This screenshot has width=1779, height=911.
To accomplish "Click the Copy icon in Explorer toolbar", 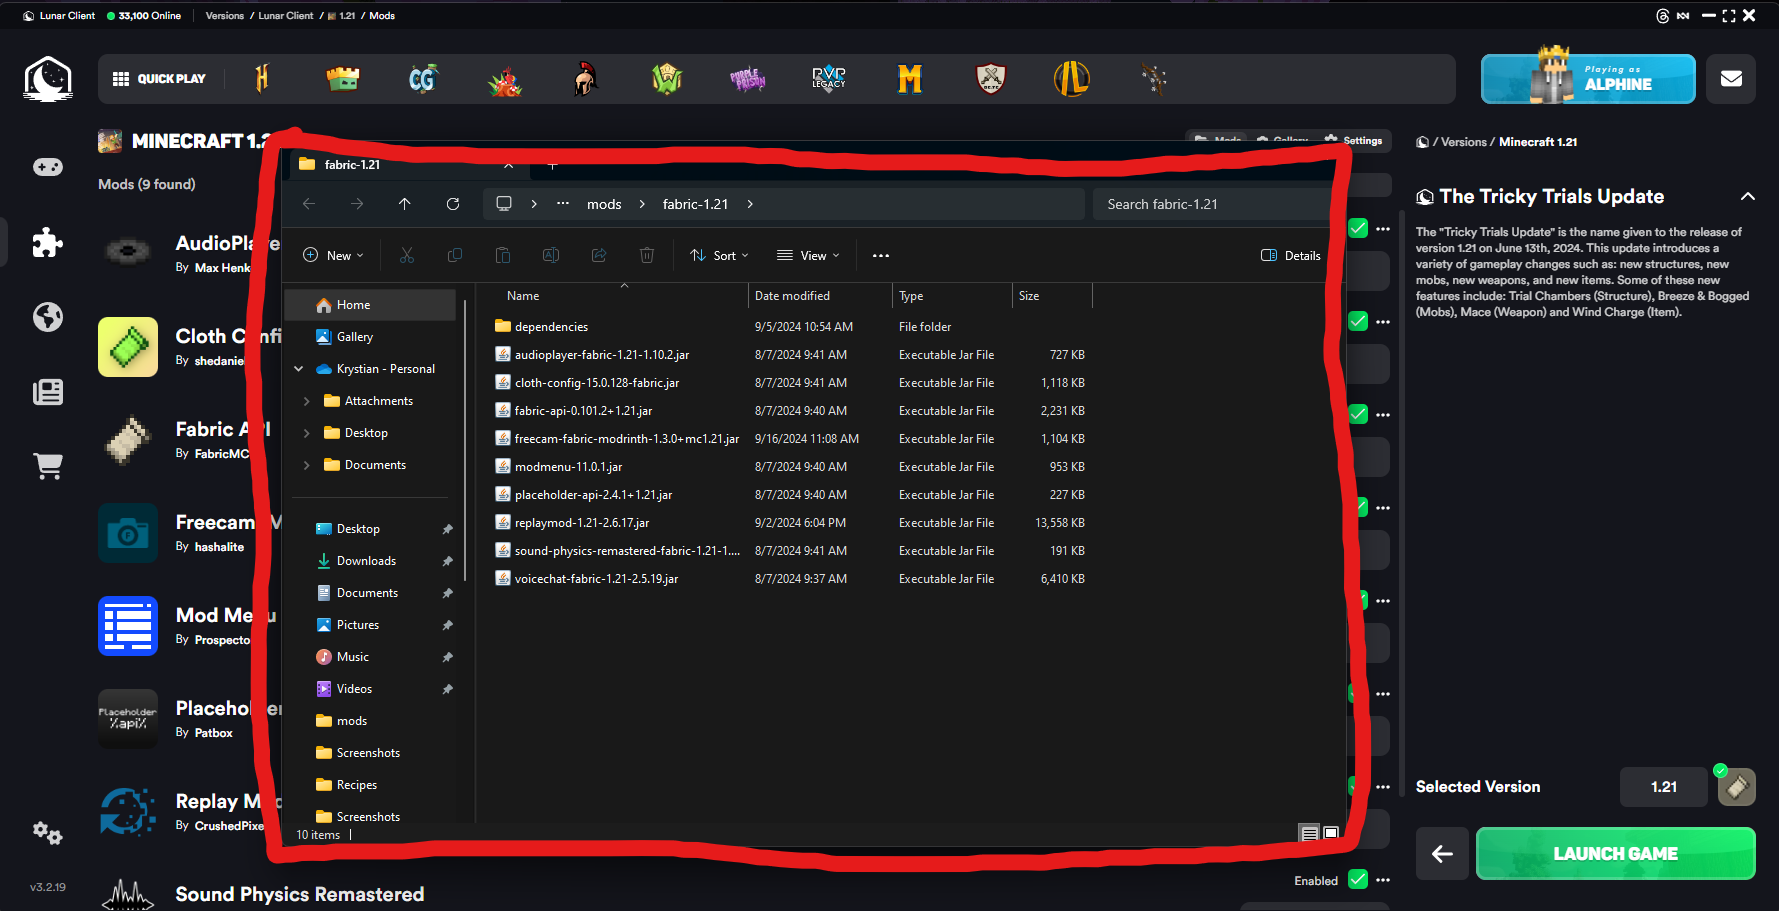I will point(455,256).
